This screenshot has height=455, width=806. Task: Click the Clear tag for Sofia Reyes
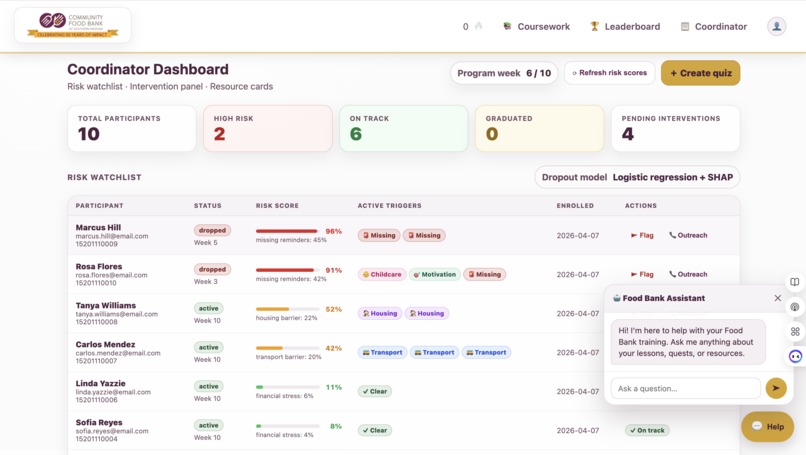[x=375, y=430]
